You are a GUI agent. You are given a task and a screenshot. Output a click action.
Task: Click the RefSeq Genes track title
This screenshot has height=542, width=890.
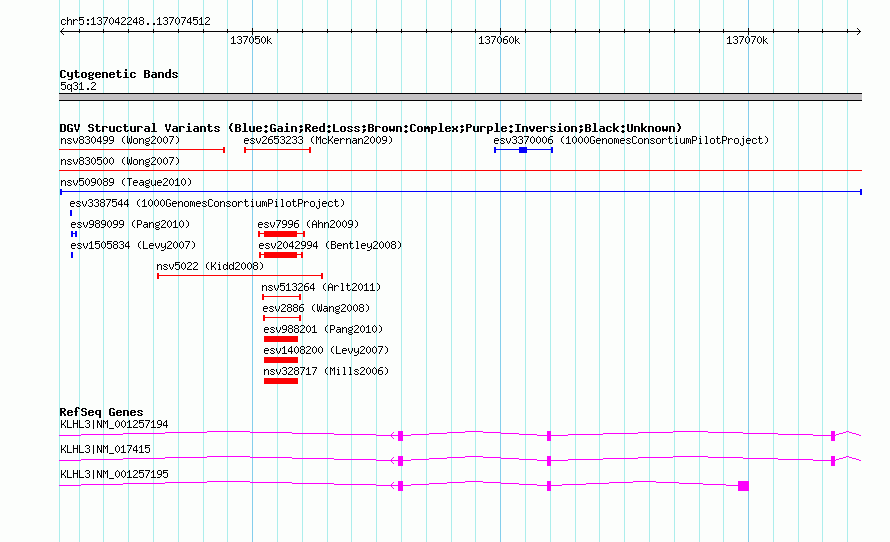[x=102, y=412]
